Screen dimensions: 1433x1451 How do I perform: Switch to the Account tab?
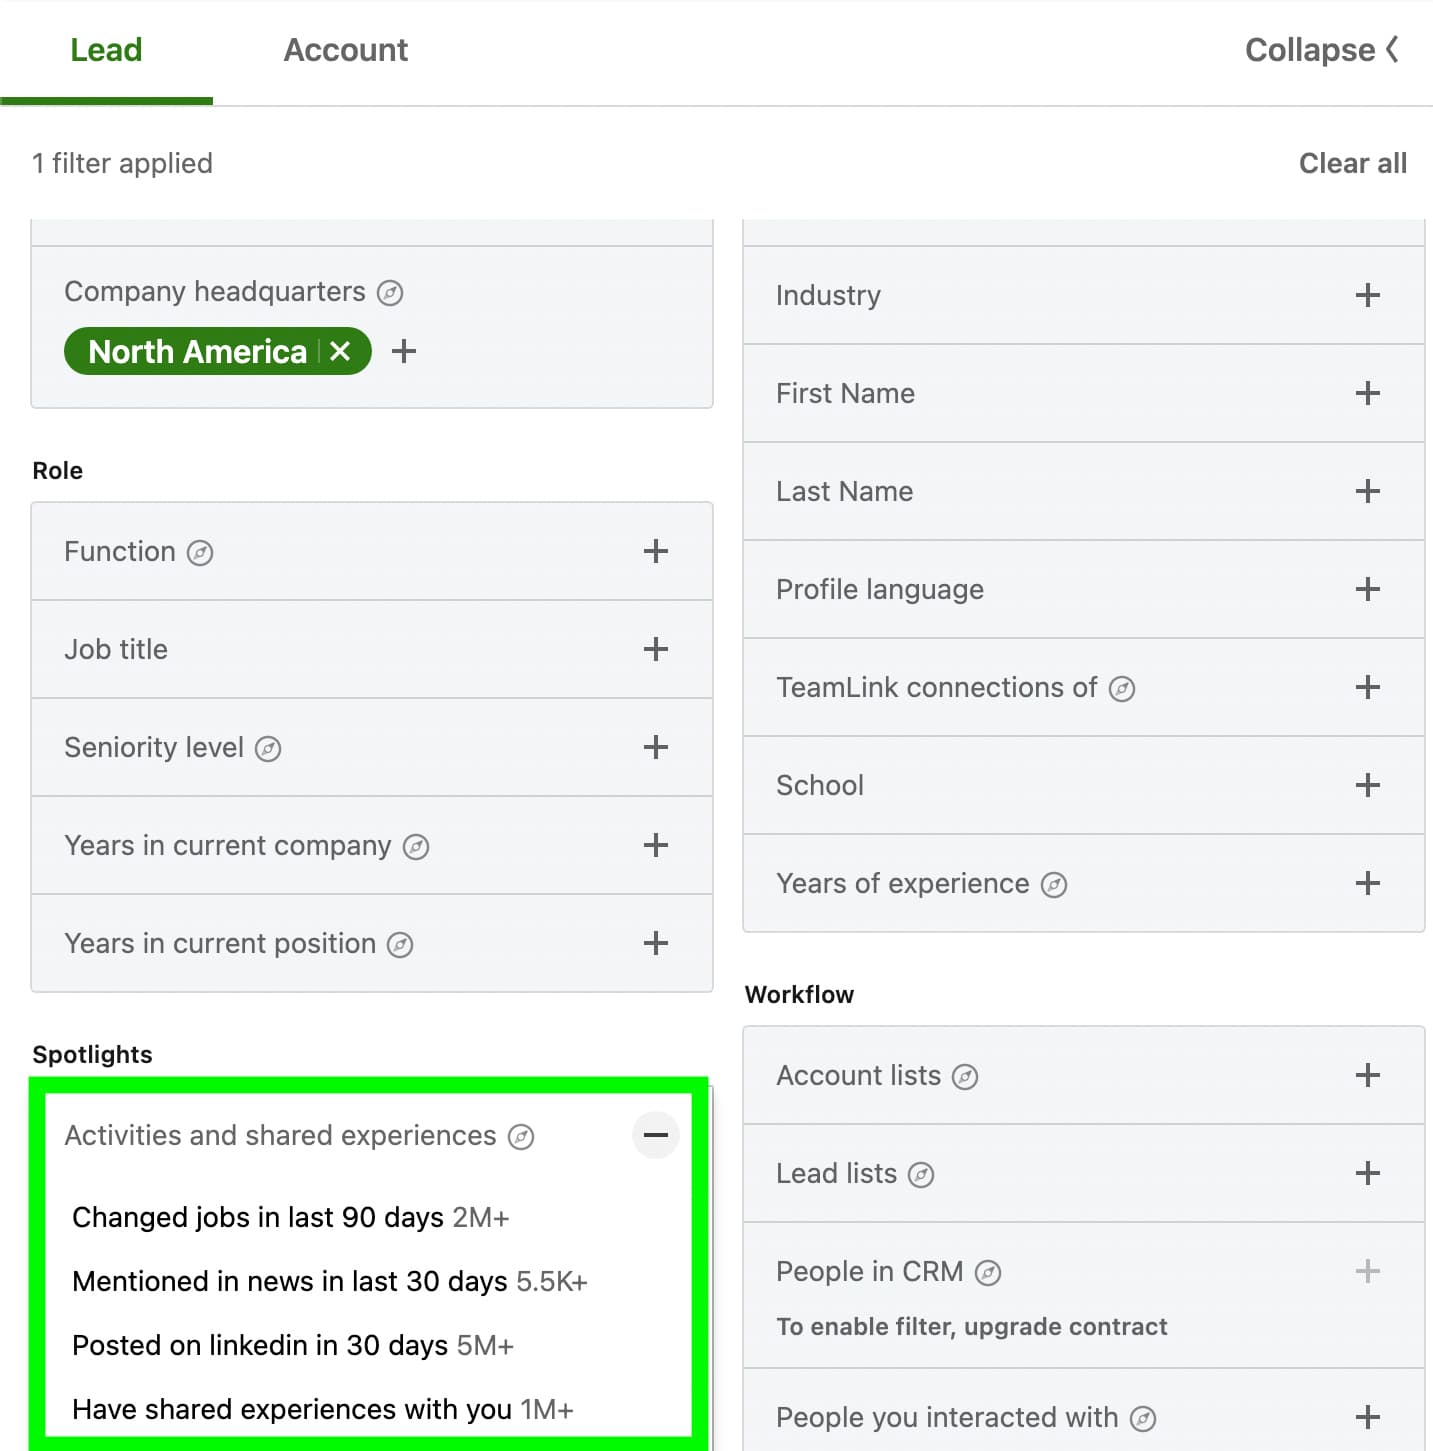tap(345, 50)
